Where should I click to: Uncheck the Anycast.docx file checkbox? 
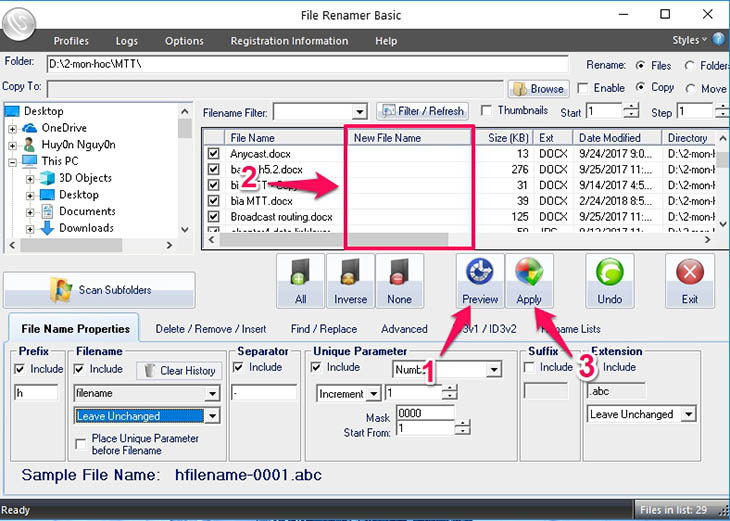(x=214, y=154)
